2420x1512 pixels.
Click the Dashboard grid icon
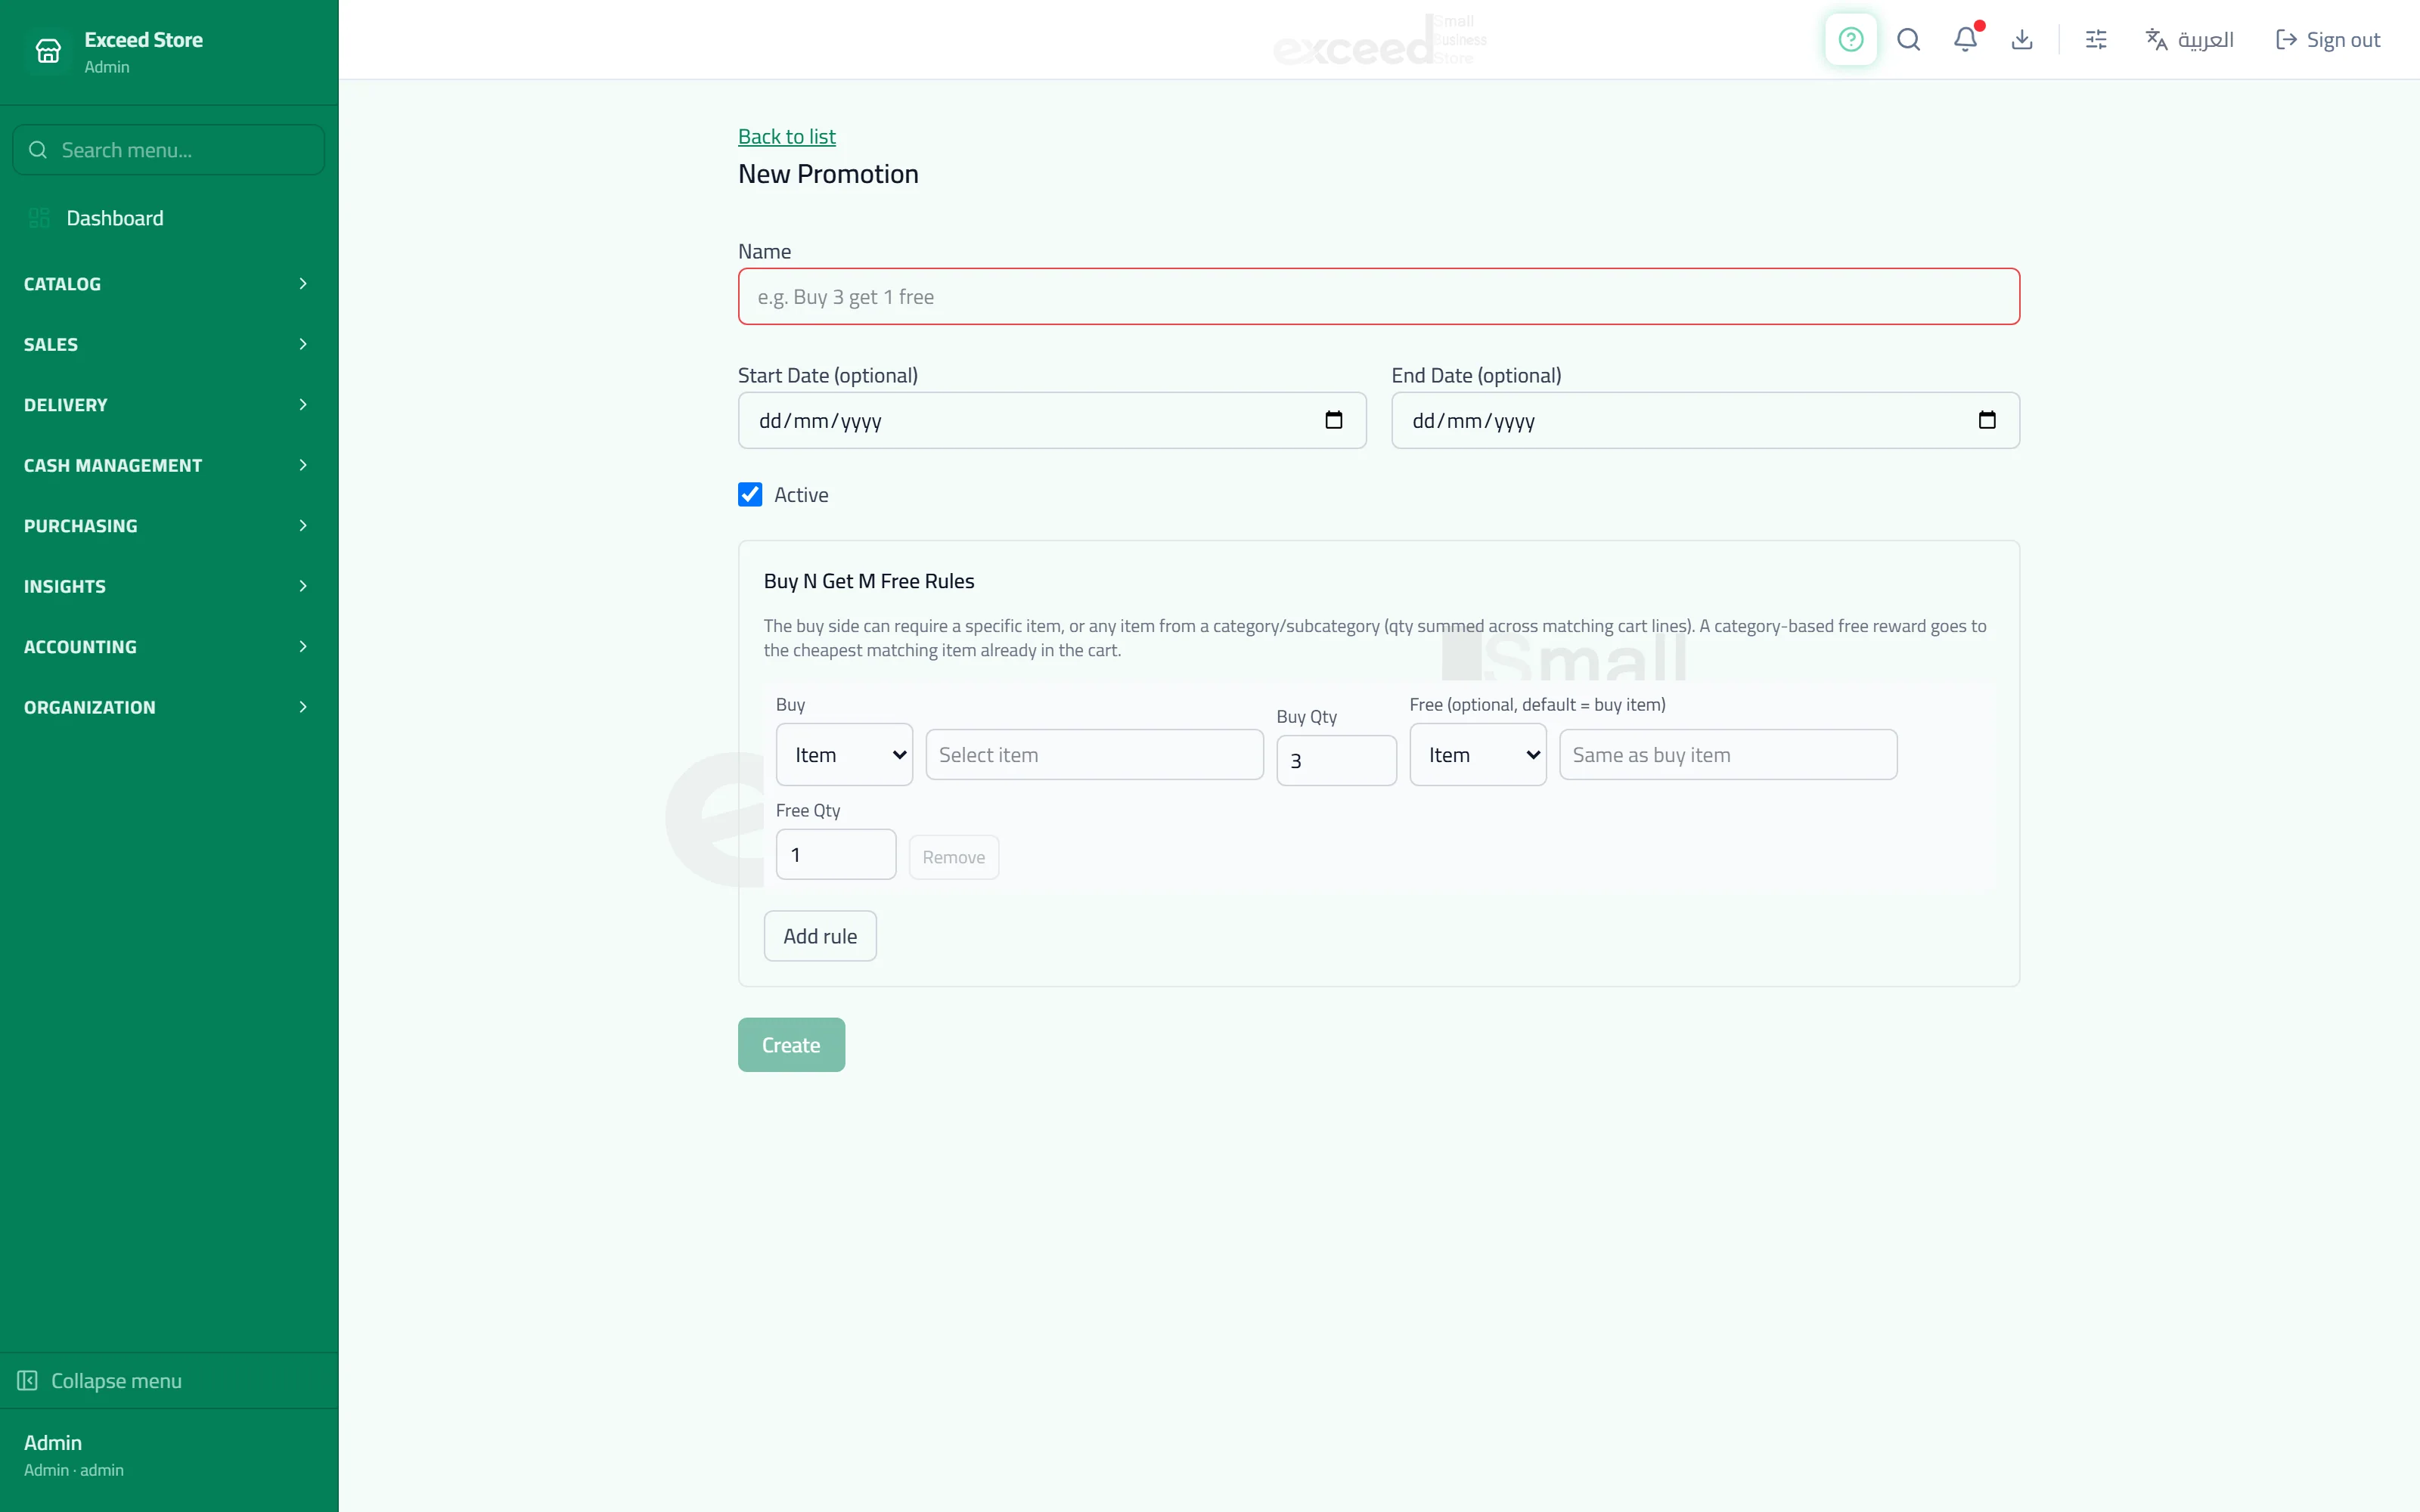pyautogui.click(x=39, y=218)
